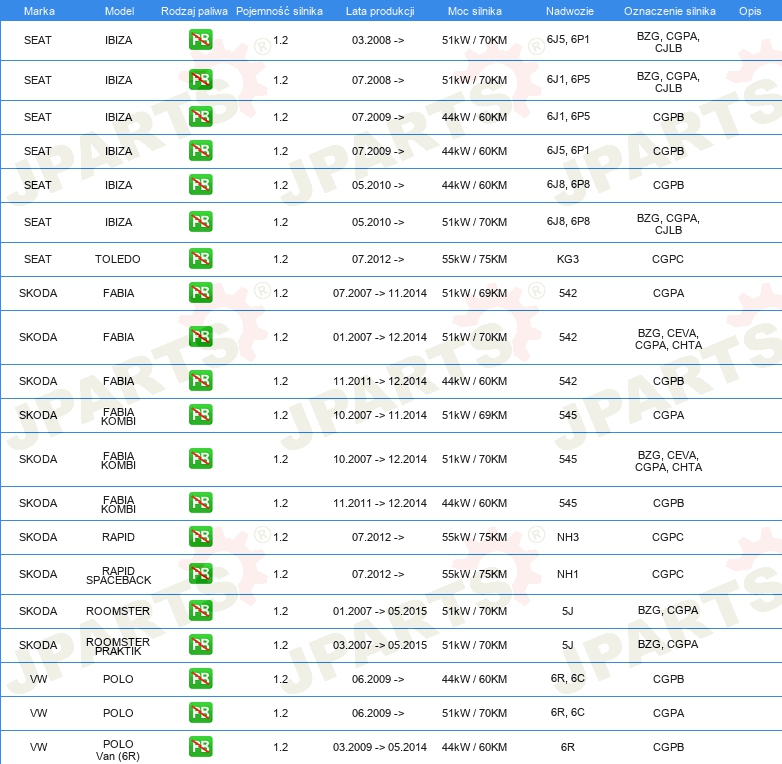
Task: Click body code 545 in FABIA KOMBI 69KM row
Action: (568, 415)
